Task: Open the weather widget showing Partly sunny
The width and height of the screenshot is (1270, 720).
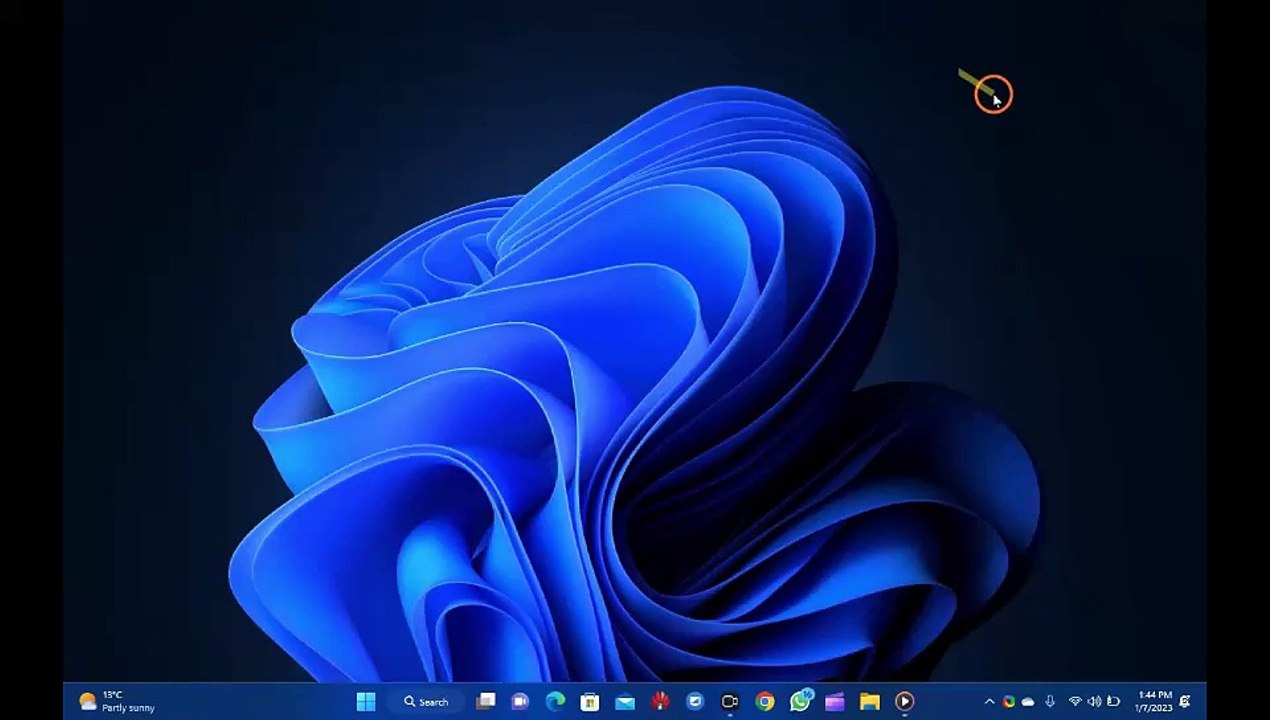Action: [x=117, y=702]
